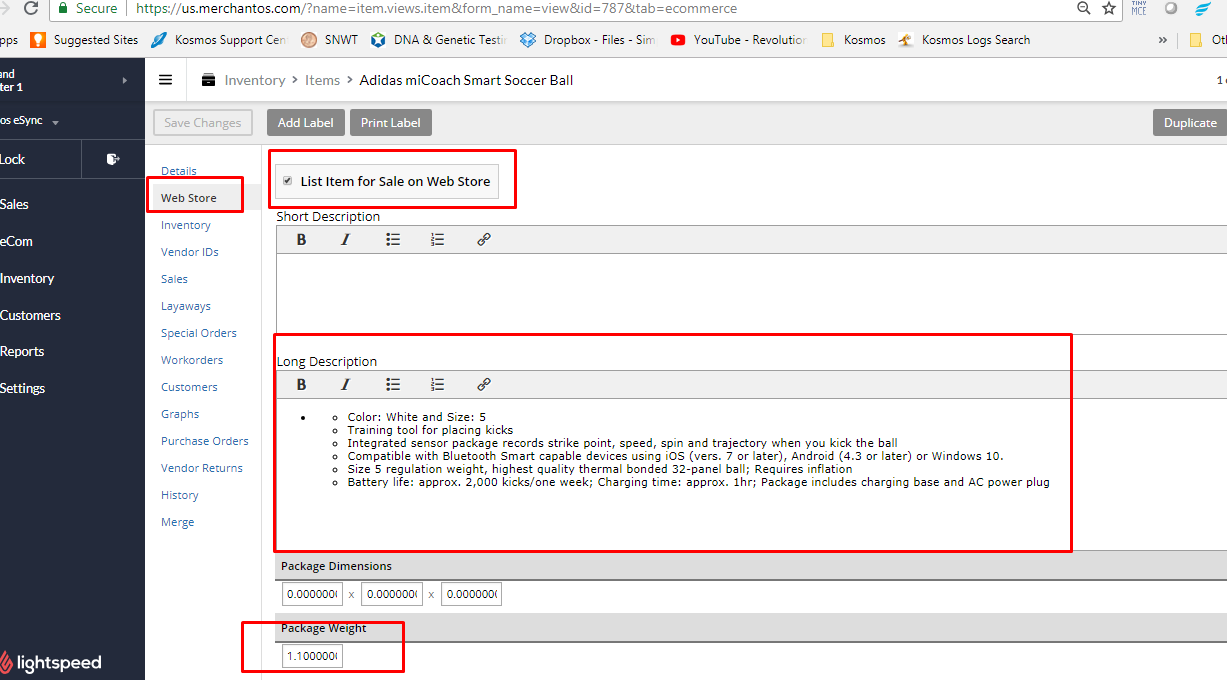The image size is (1227, 680).
Task: Open Reports in the main navigation
Action: coord(22,351)
